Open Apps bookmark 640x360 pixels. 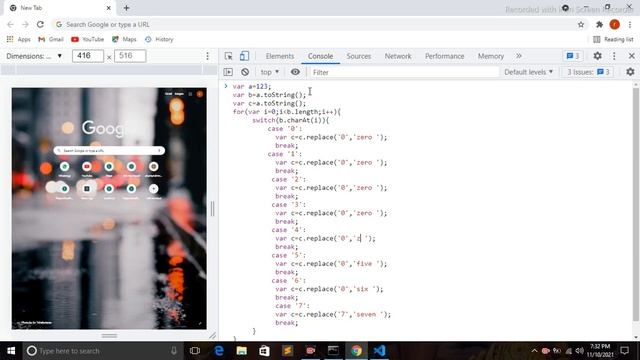click(x=19, y=39)
